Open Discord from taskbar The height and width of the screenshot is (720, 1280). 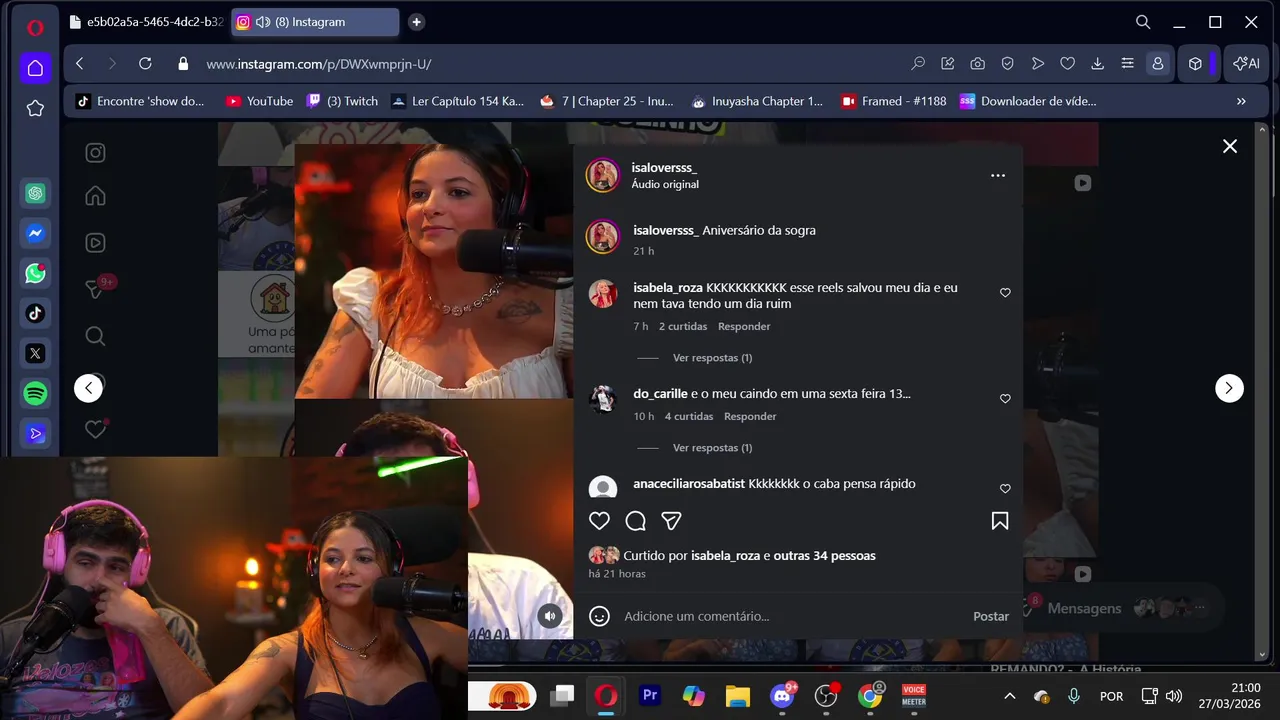click(782, 696)
